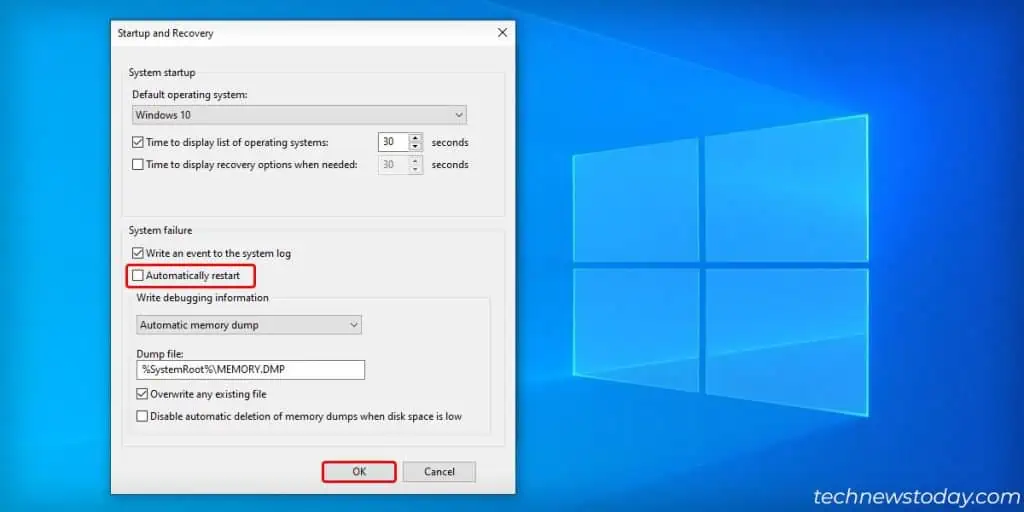Click the Dump file path field
The height and width of the screenshot is (512, 1024).
click(251, 370)
